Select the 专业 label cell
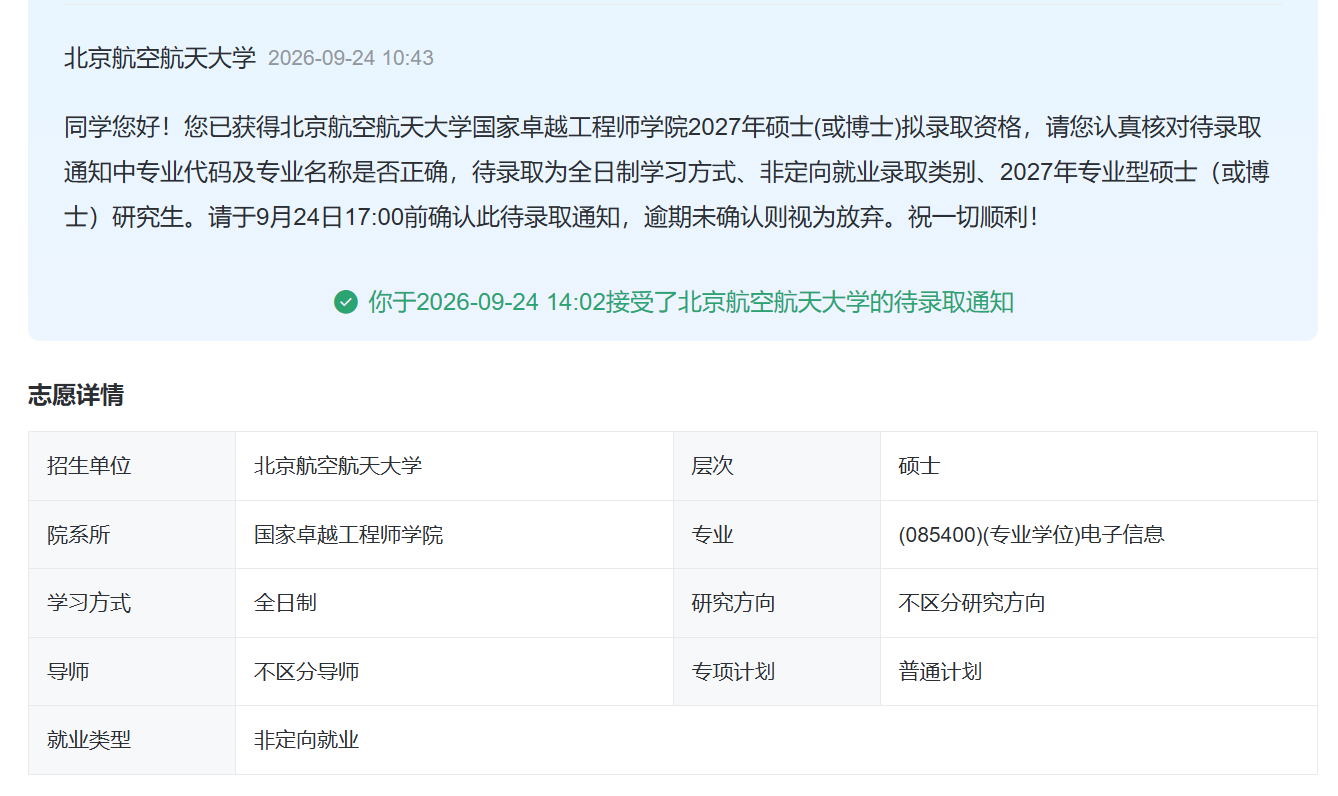 777,535
